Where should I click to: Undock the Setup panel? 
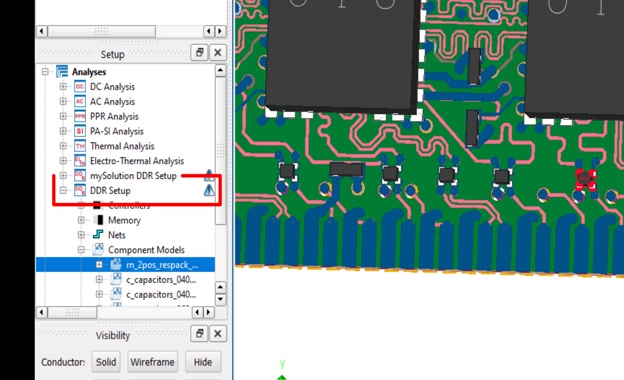pos(199,53)
